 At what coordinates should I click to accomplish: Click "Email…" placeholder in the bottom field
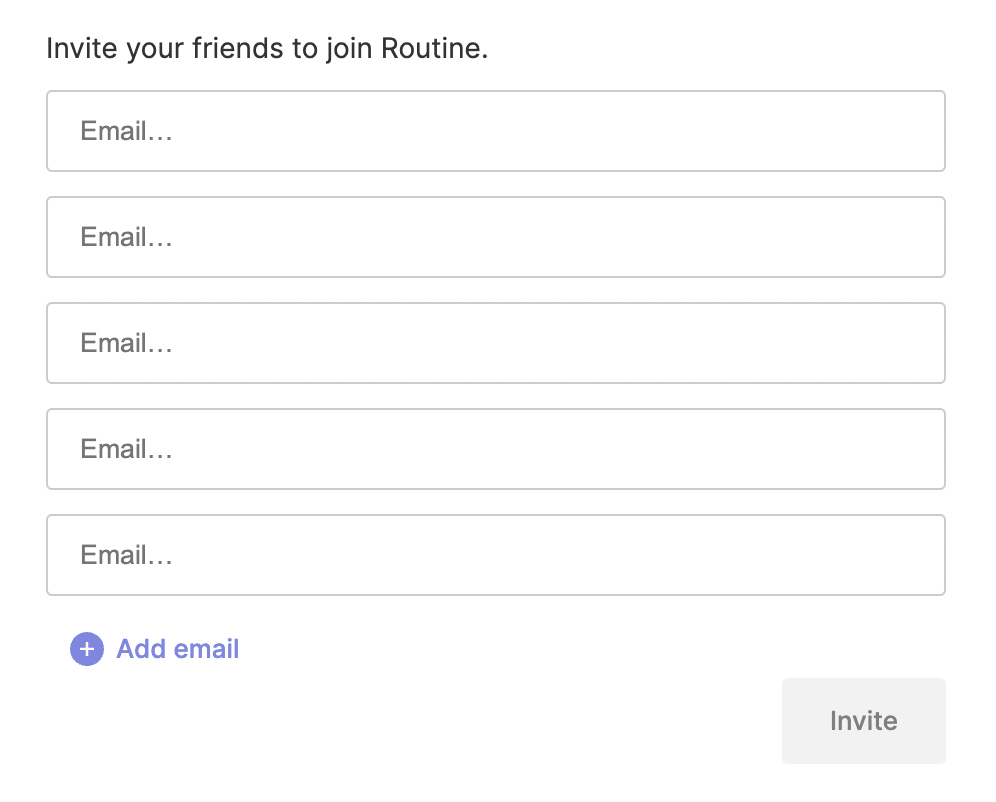[x=126, y=555]
